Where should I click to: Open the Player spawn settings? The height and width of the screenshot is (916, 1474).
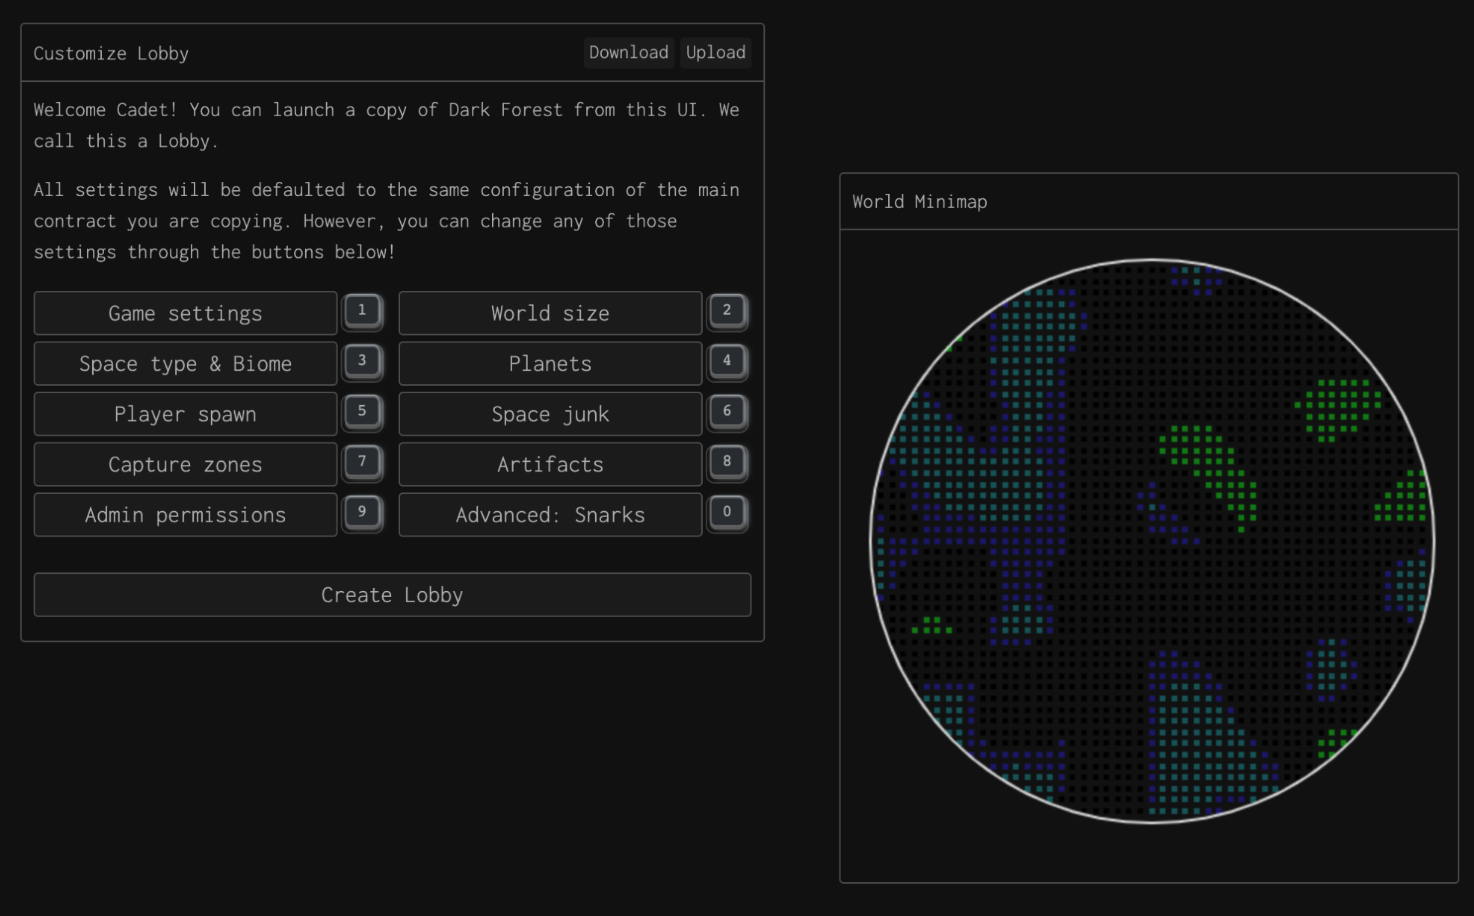point(185,414)
